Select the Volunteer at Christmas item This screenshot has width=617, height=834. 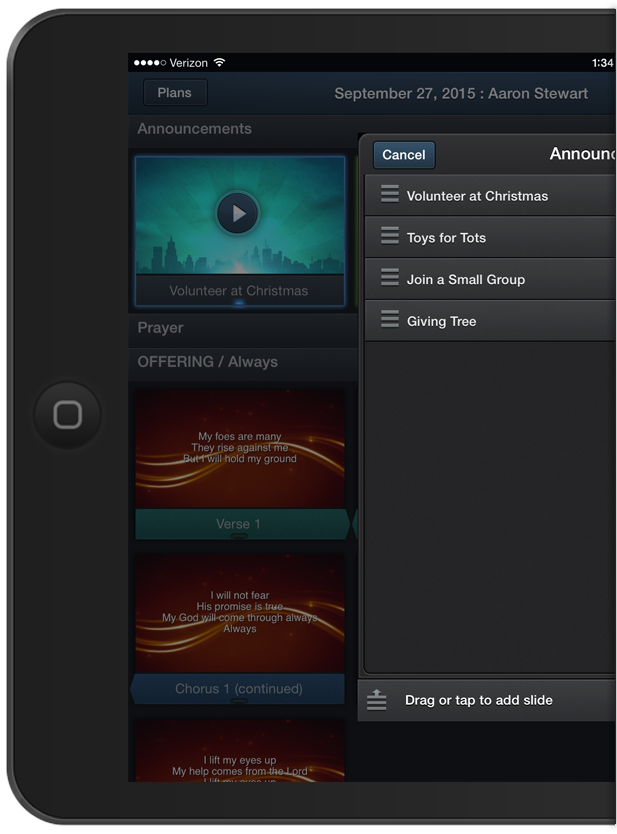pyautogui.click(x=477, y=196)
